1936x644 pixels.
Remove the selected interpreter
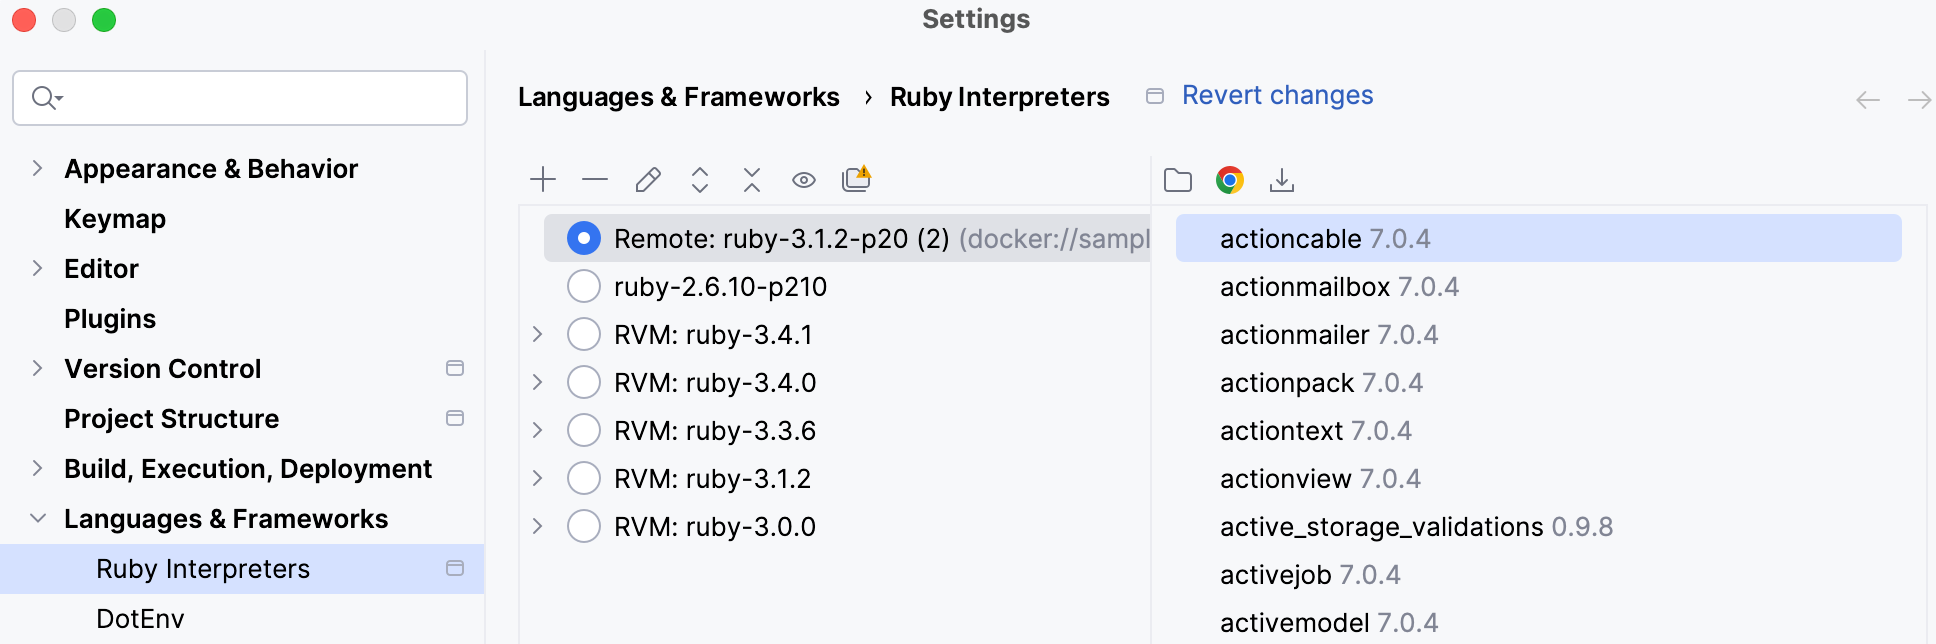[x=594, y=179]
